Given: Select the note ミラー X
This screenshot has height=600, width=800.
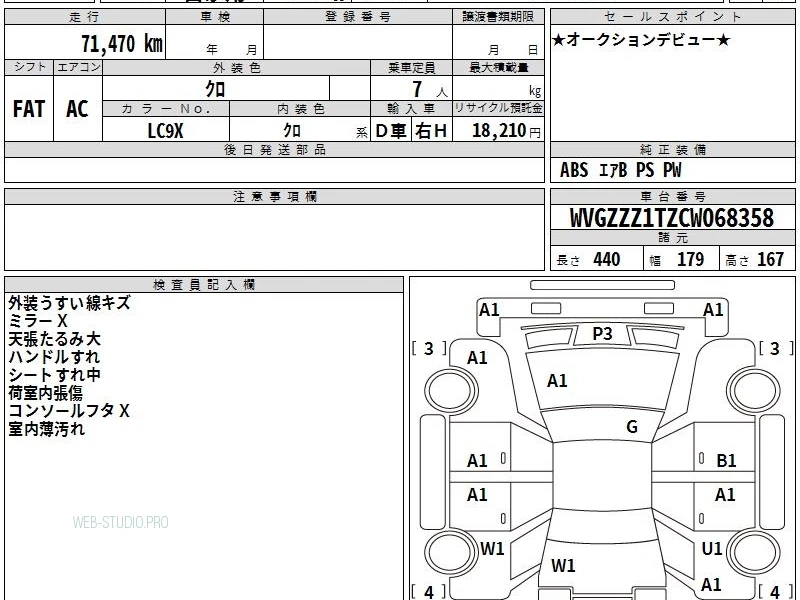Looking at the screenshot, I should point(38,321).
